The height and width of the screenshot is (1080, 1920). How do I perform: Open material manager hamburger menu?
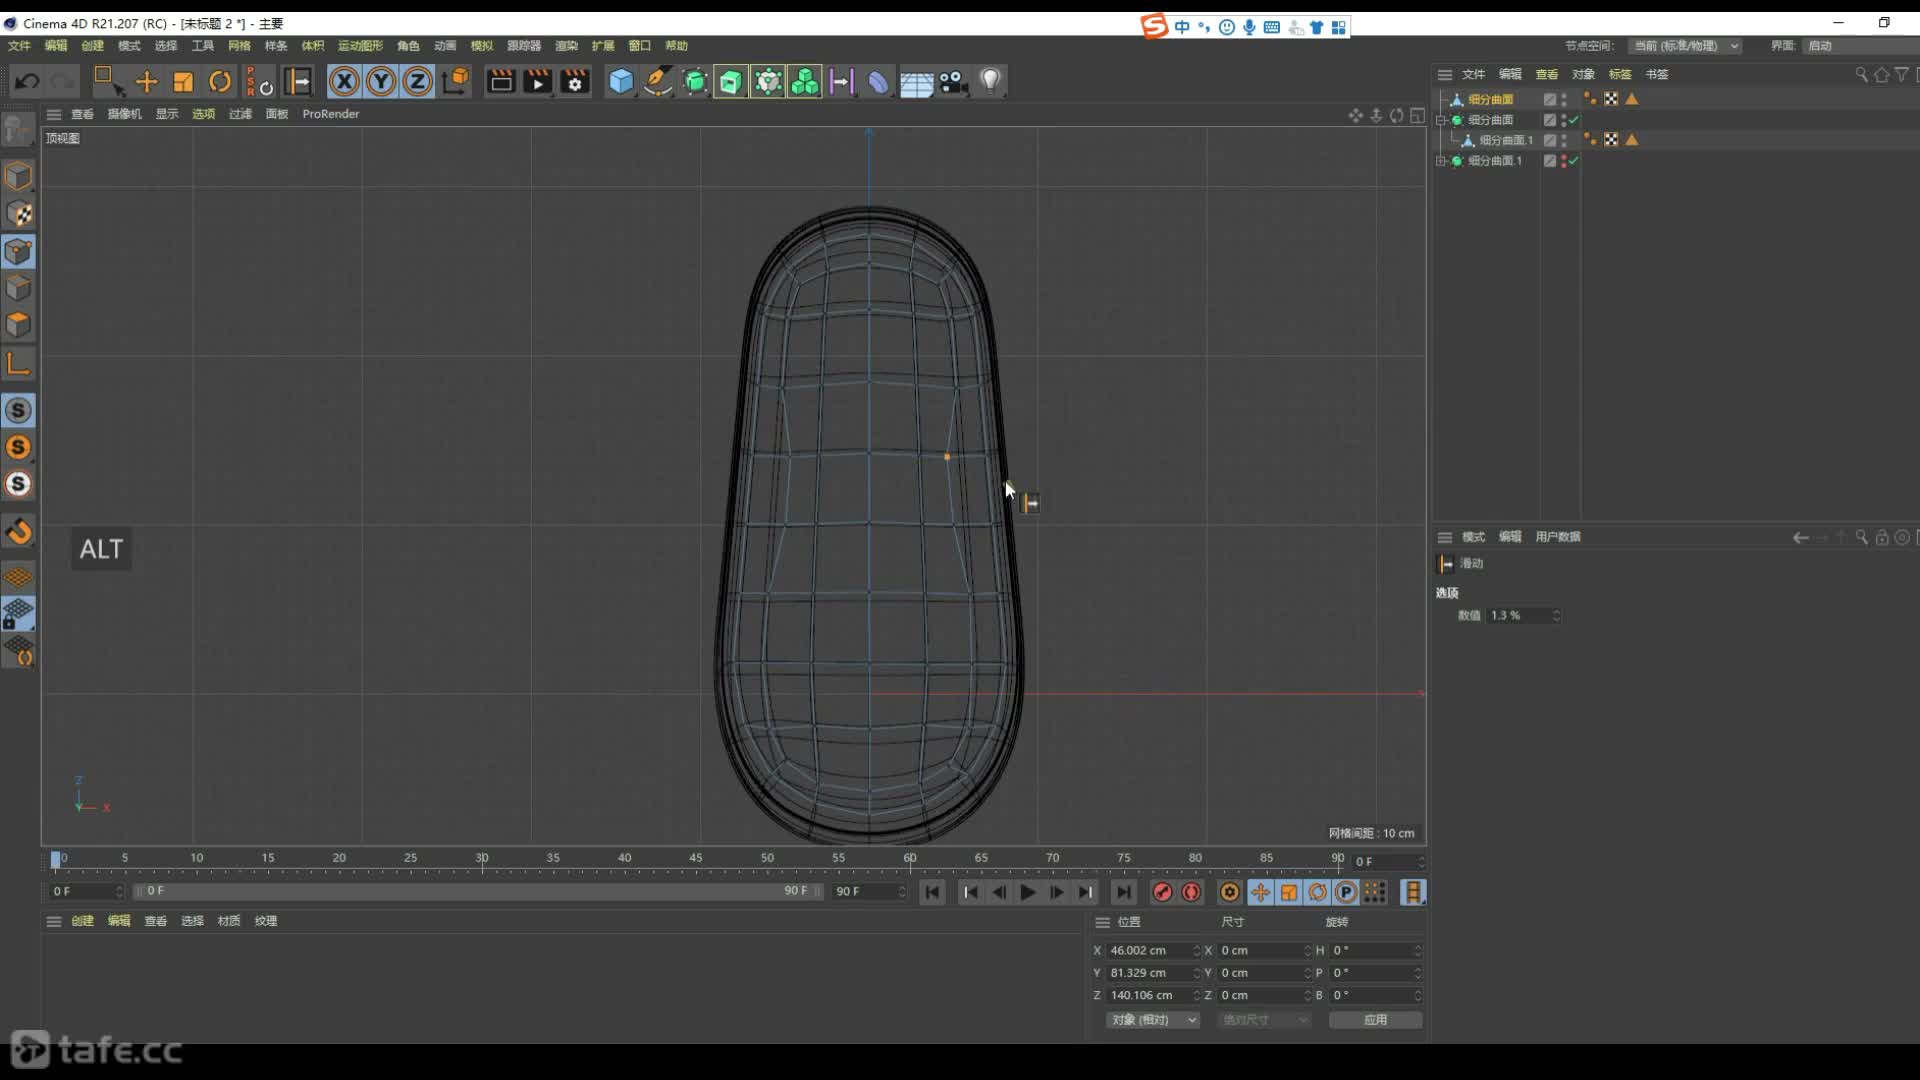54,921
